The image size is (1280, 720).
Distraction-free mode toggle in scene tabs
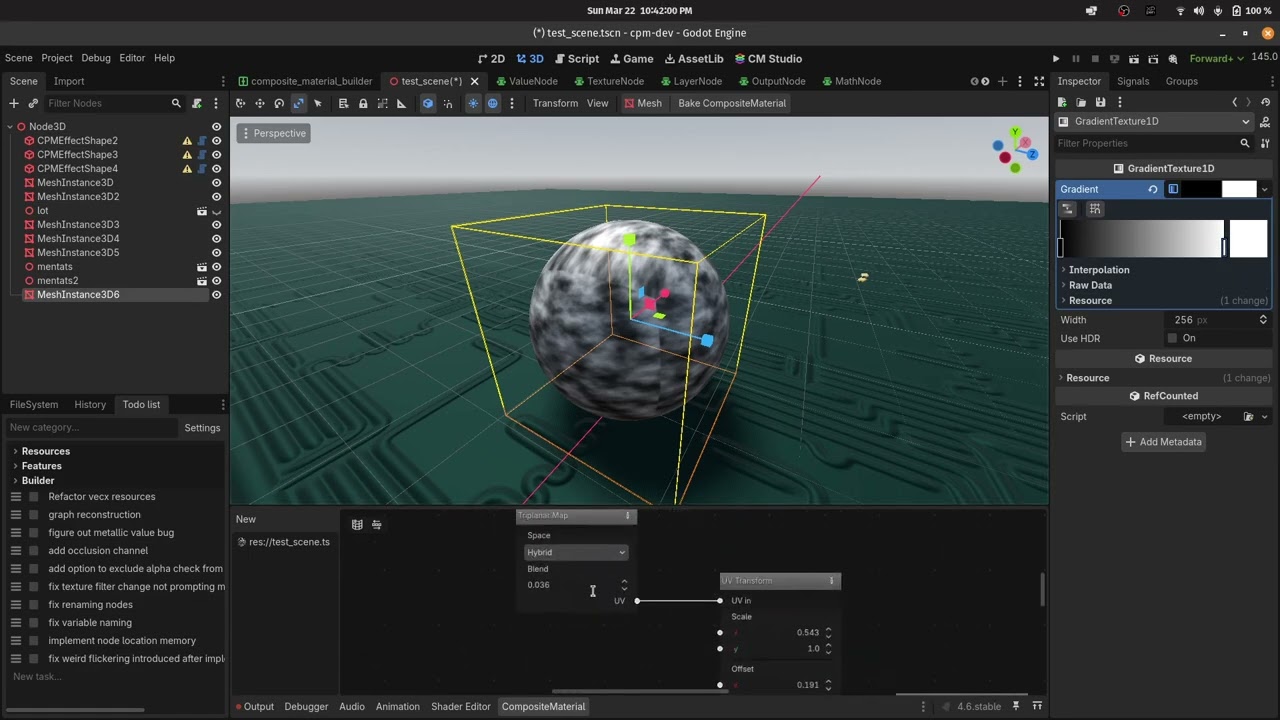[x=1039, y=81]
